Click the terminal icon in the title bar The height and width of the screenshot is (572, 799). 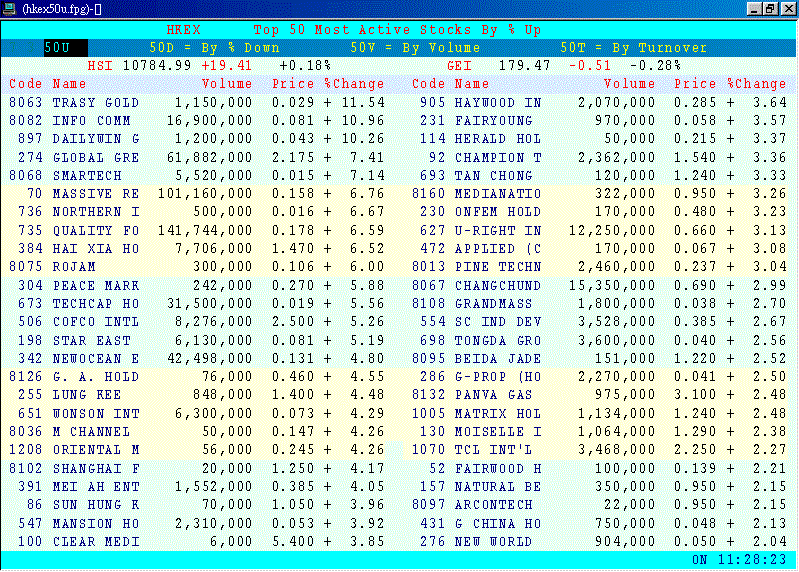[x=9, y=8]
